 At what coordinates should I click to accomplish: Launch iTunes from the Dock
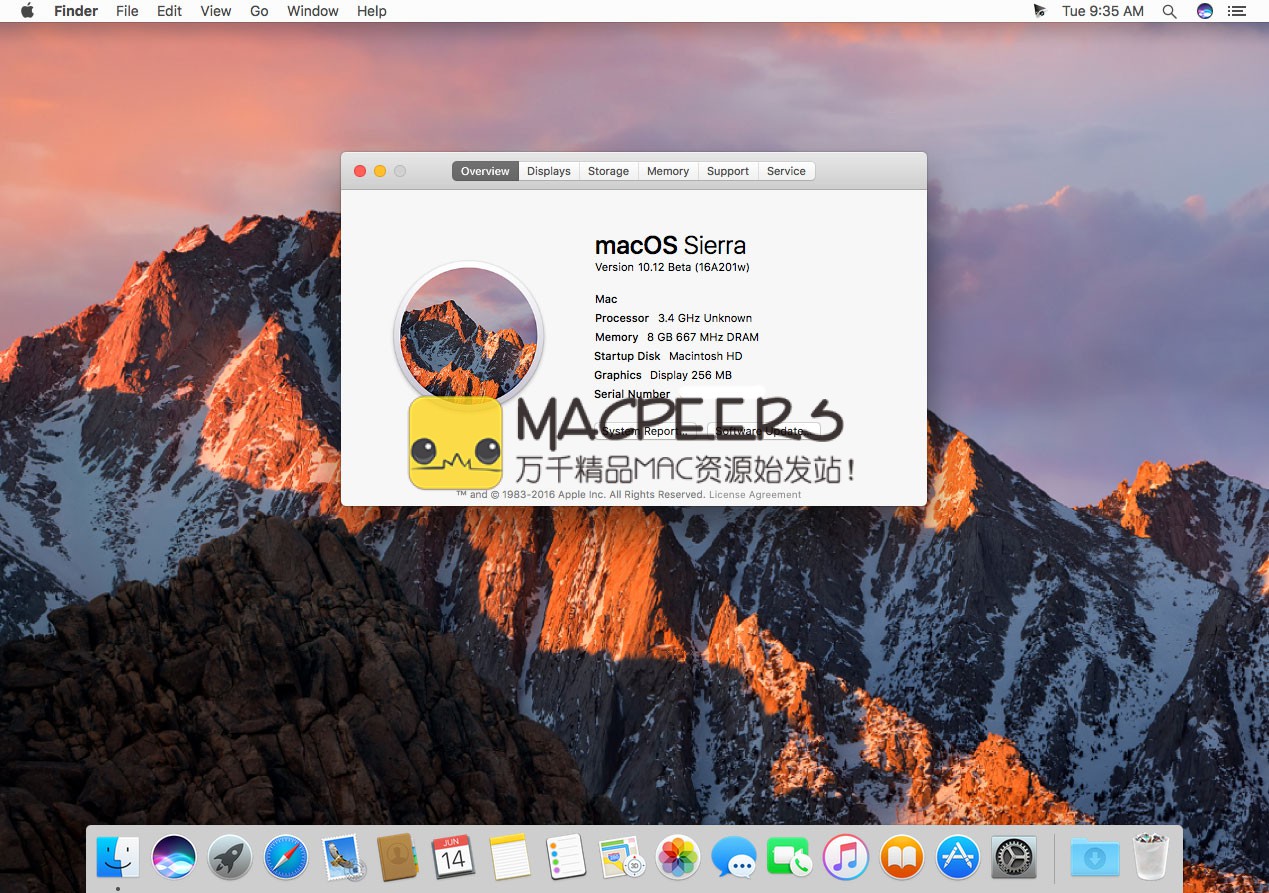point(845,858)
